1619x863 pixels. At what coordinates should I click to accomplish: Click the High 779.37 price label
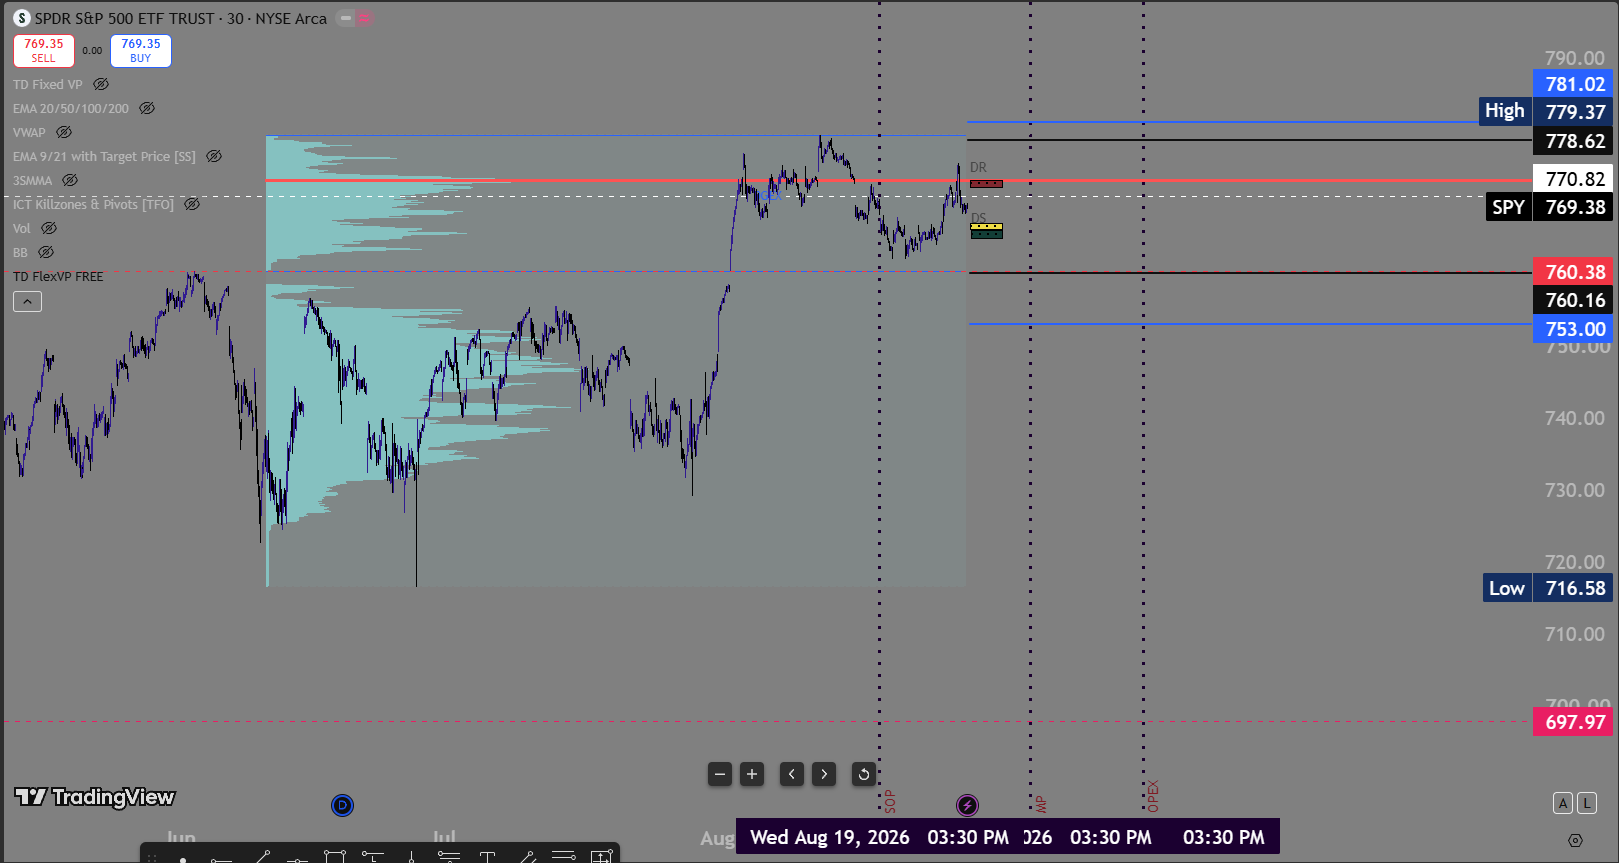[1546, 111]
